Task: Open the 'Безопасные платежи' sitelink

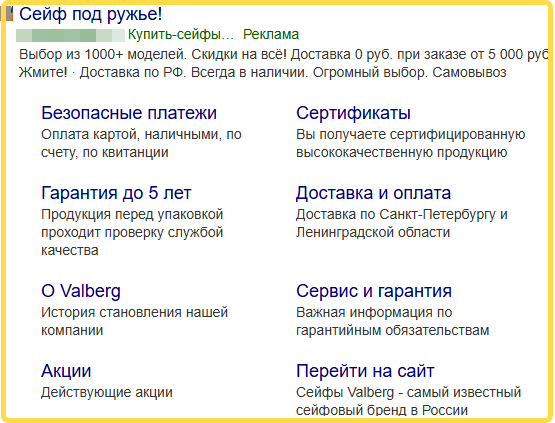Action: click(129, 113)
